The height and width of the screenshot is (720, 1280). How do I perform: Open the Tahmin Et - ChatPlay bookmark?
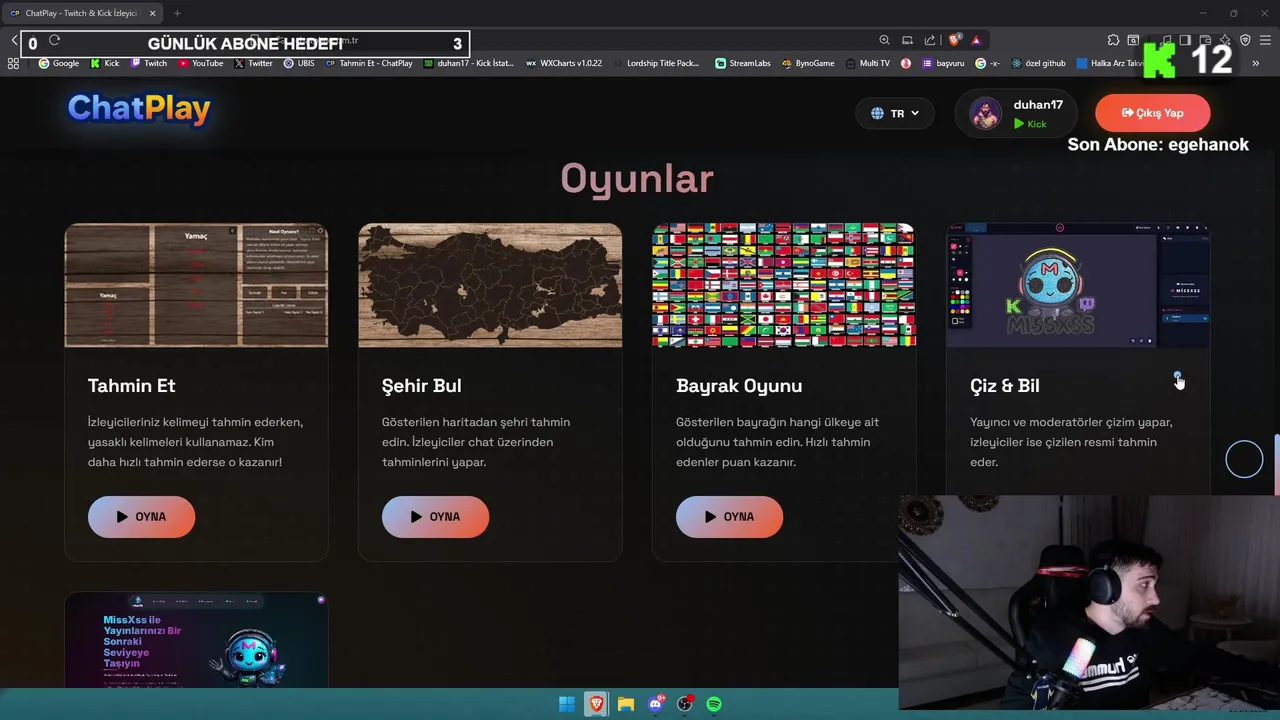click(369, 63)
